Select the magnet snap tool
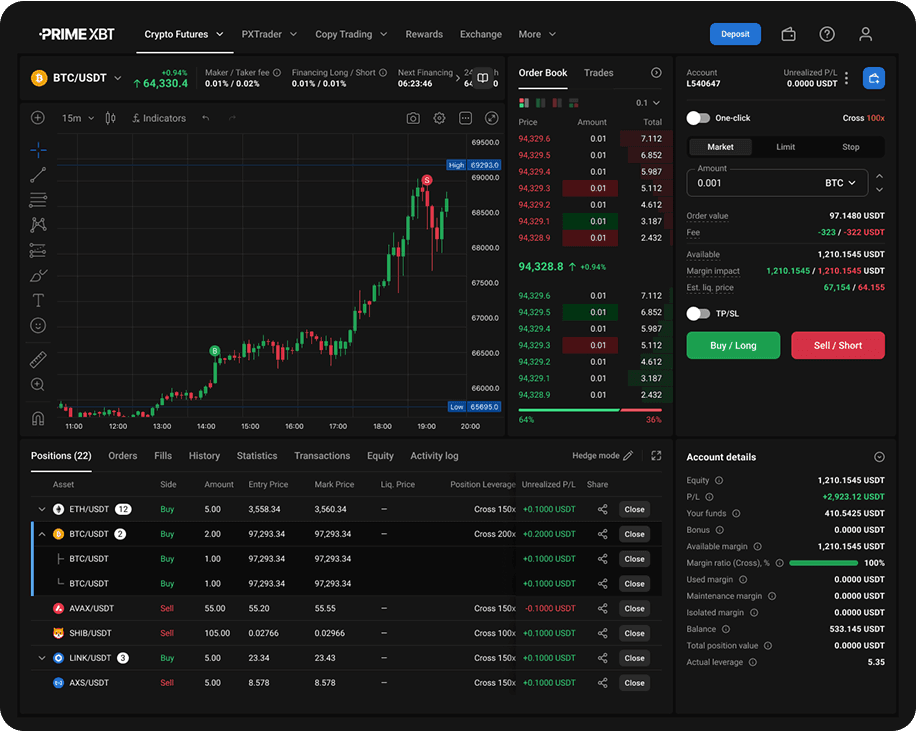Screen dimensions: 916x731 tap(38, 418)
